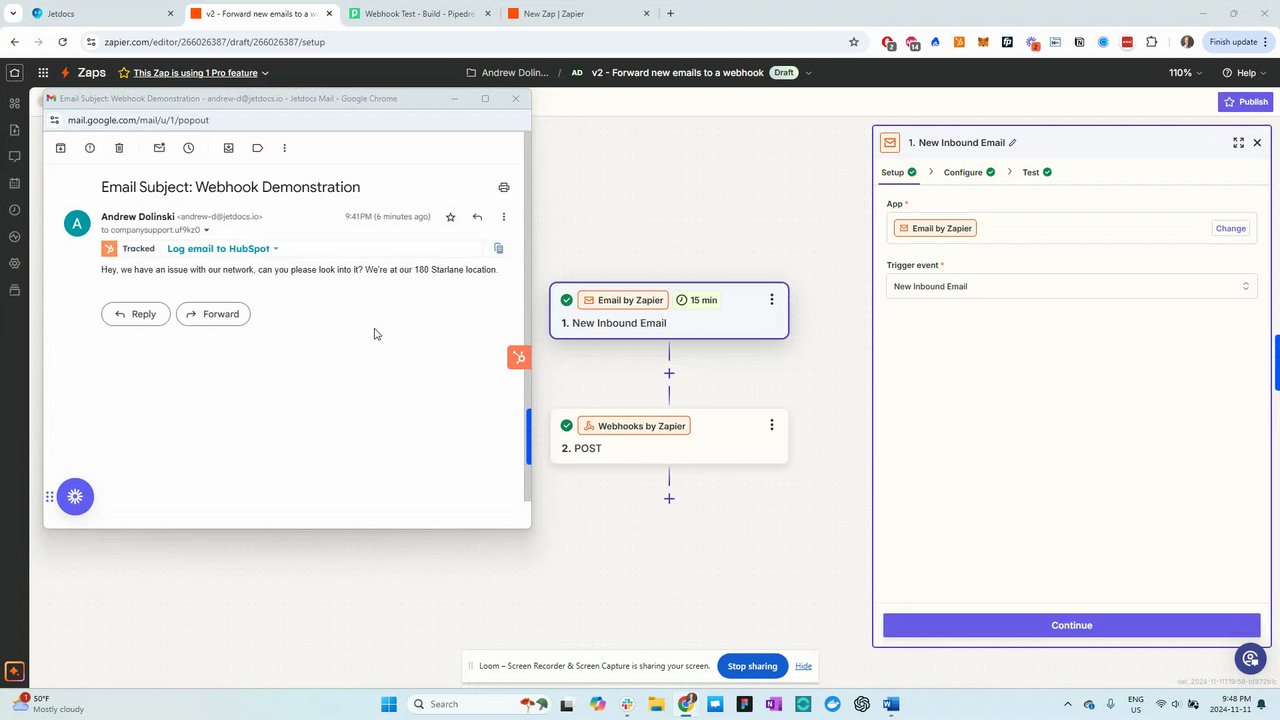This screenshot has width=1280, height=720.
Task: Open the clock history icon in Zapier sidebar
Action: click(14, 210)
